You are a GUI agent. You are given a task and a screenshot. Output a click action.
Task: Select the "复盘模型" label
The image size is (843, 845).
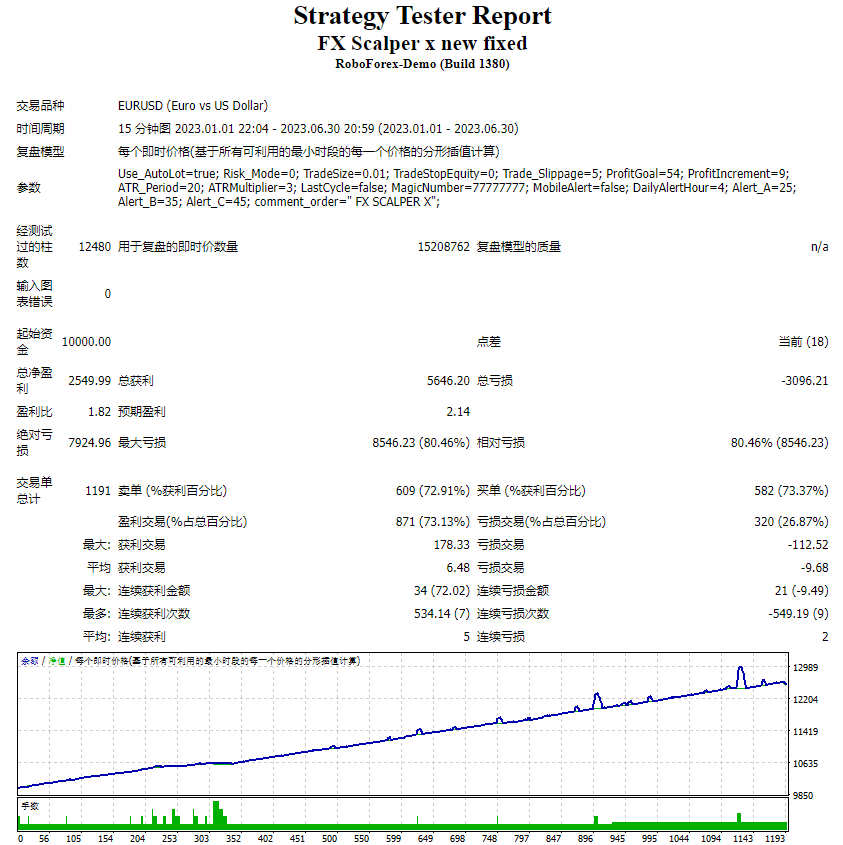click(x=40, y=152)
